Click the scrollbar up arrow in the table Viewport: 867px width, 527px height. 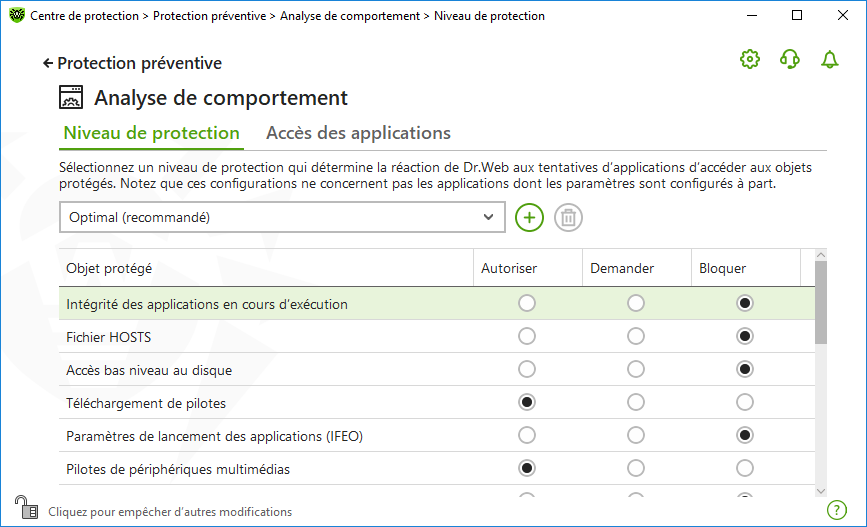821,255
